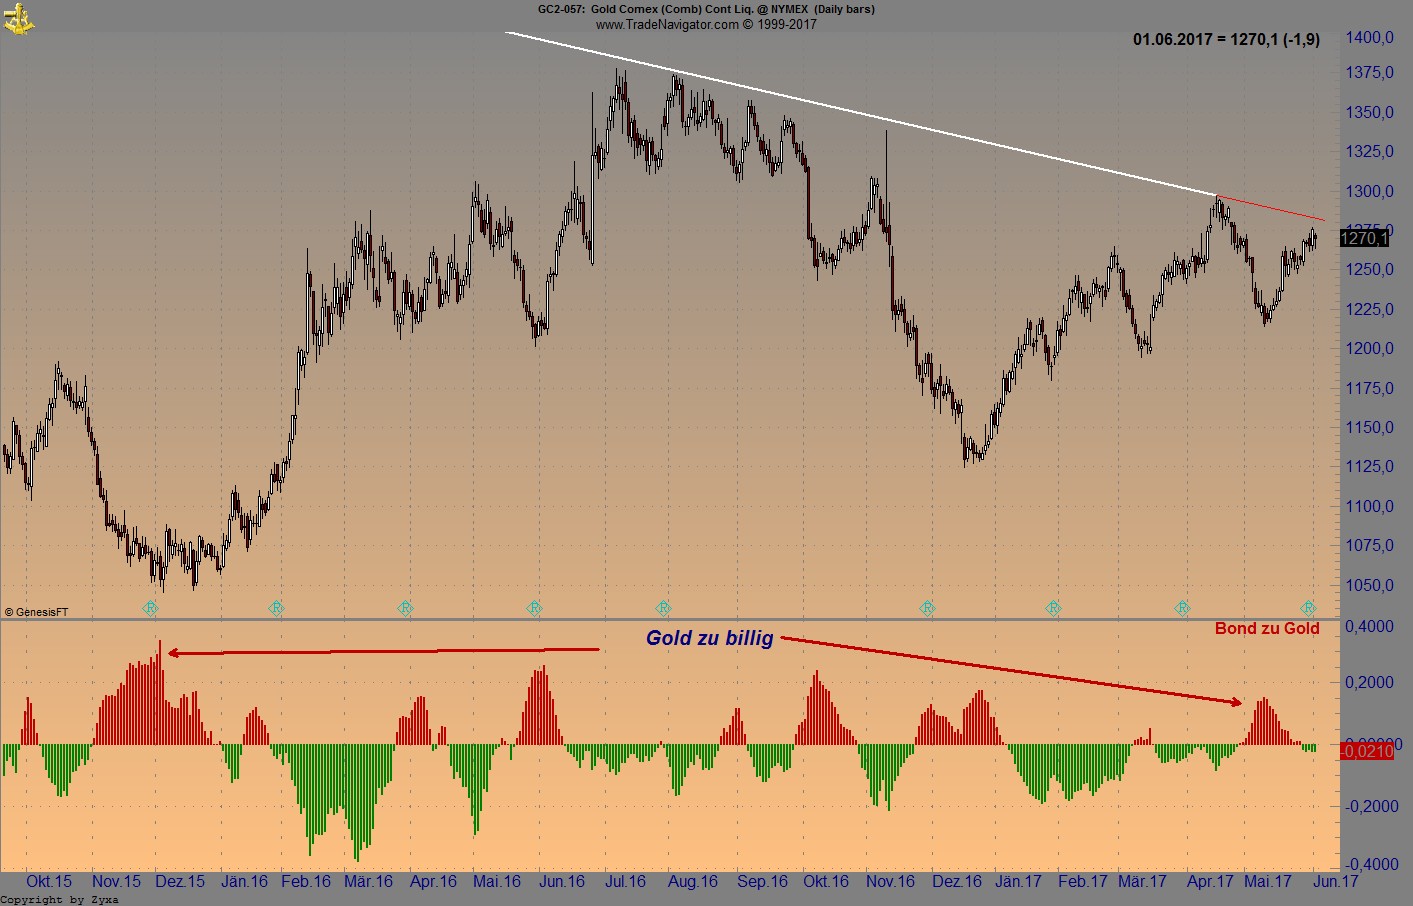This screenshot has height=906, width=1413.
Task: Click the contract roll marker above Apr.16
Action: (x=405, y=607)
